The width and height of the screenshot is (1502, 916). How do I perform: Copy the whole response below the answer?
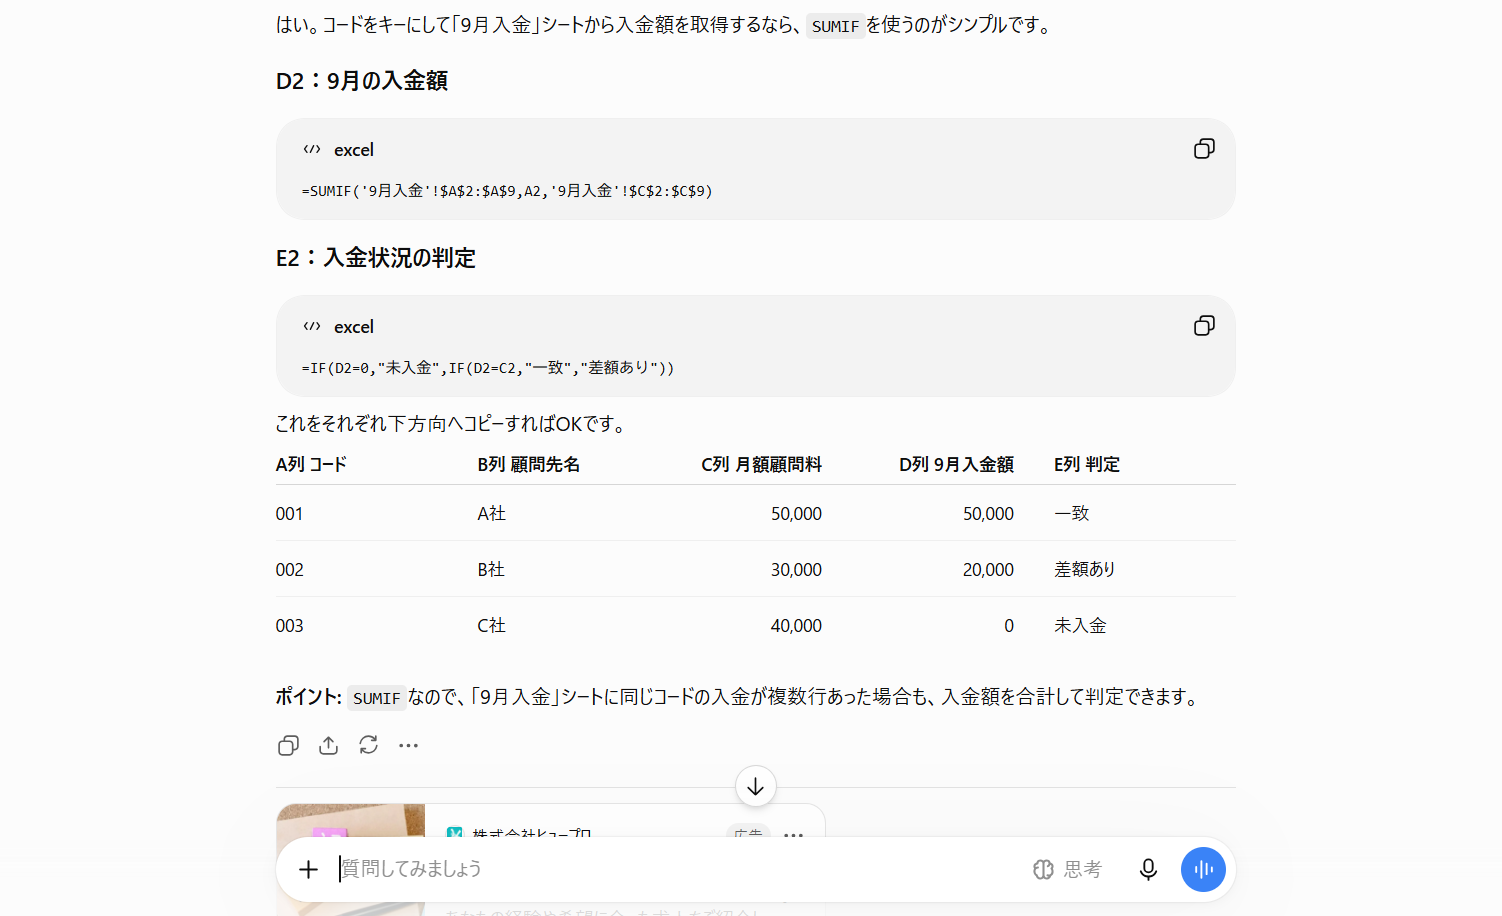288,745
